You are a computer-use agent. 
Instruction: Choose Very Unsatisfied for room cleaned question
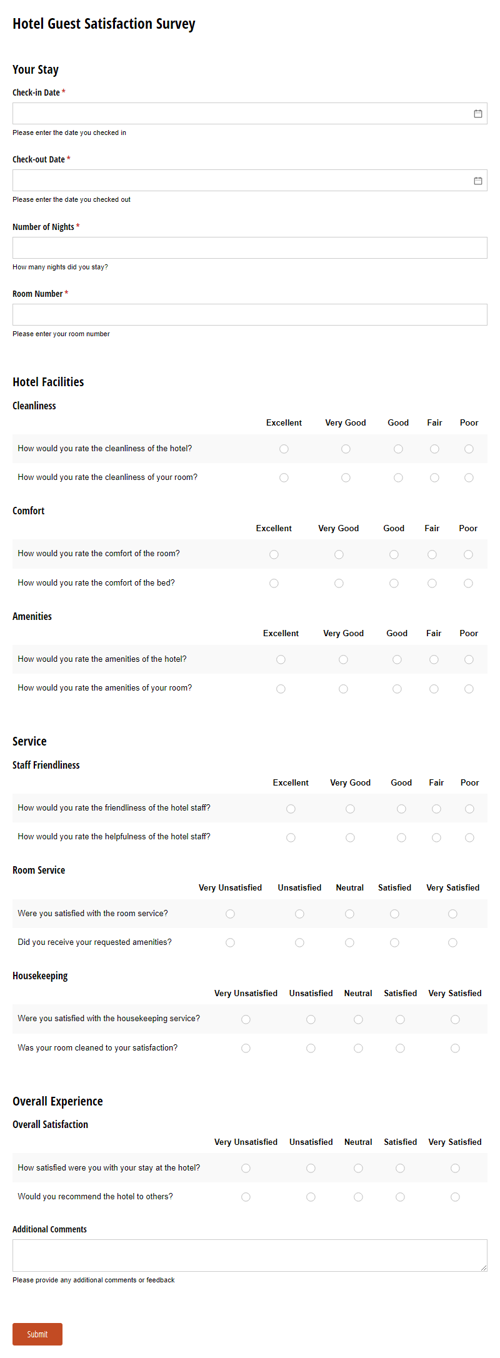[246, 1049]
